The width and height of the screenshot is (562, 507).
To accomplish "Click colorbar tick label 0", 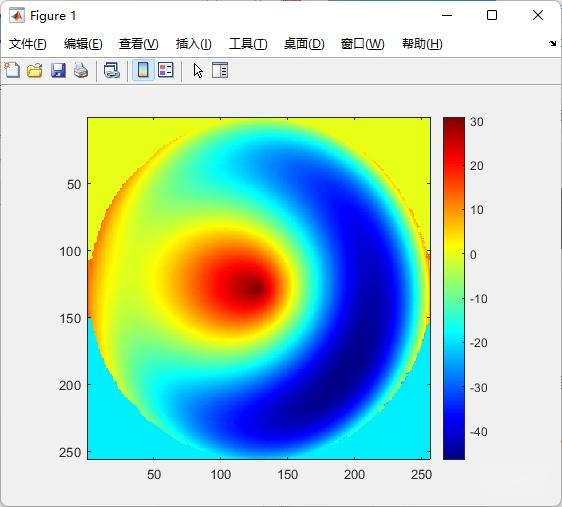I will point(473,255).
